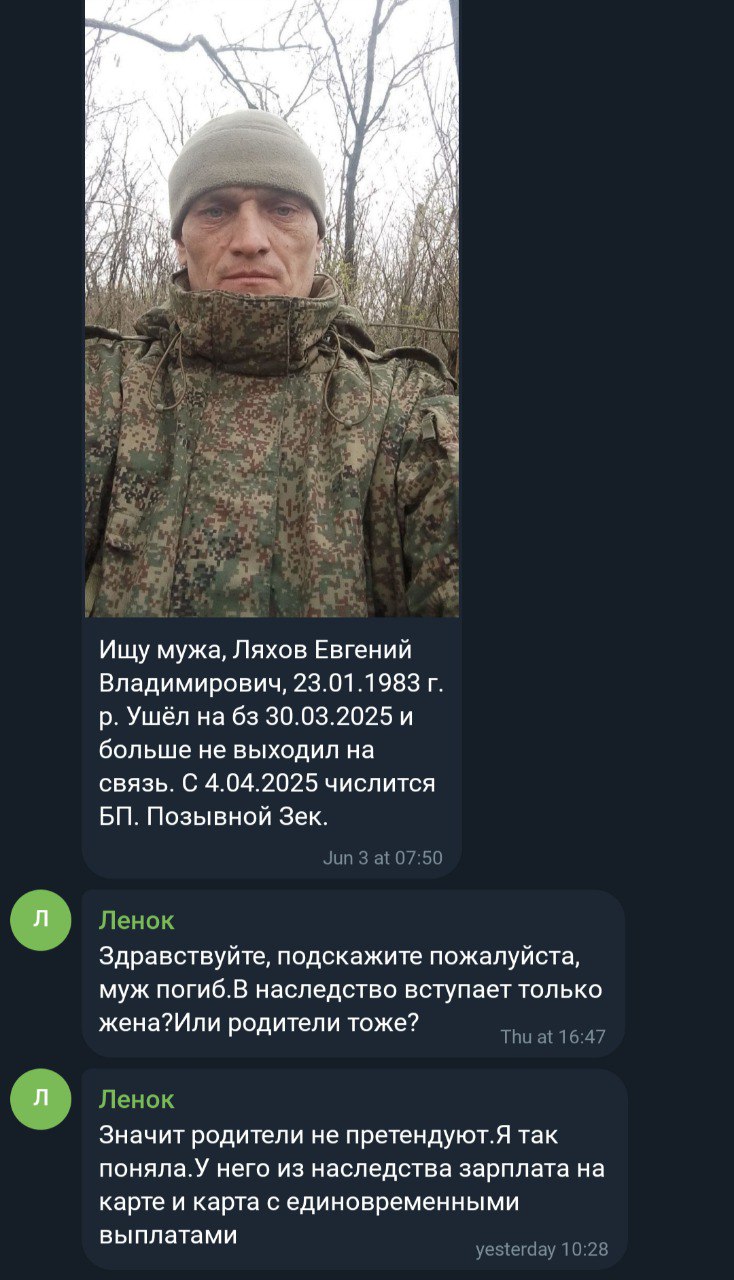Select the "Jun 3 at 07:50" timestamp
The width and height of the screenshot is (734, 1280).
[383, 858]
